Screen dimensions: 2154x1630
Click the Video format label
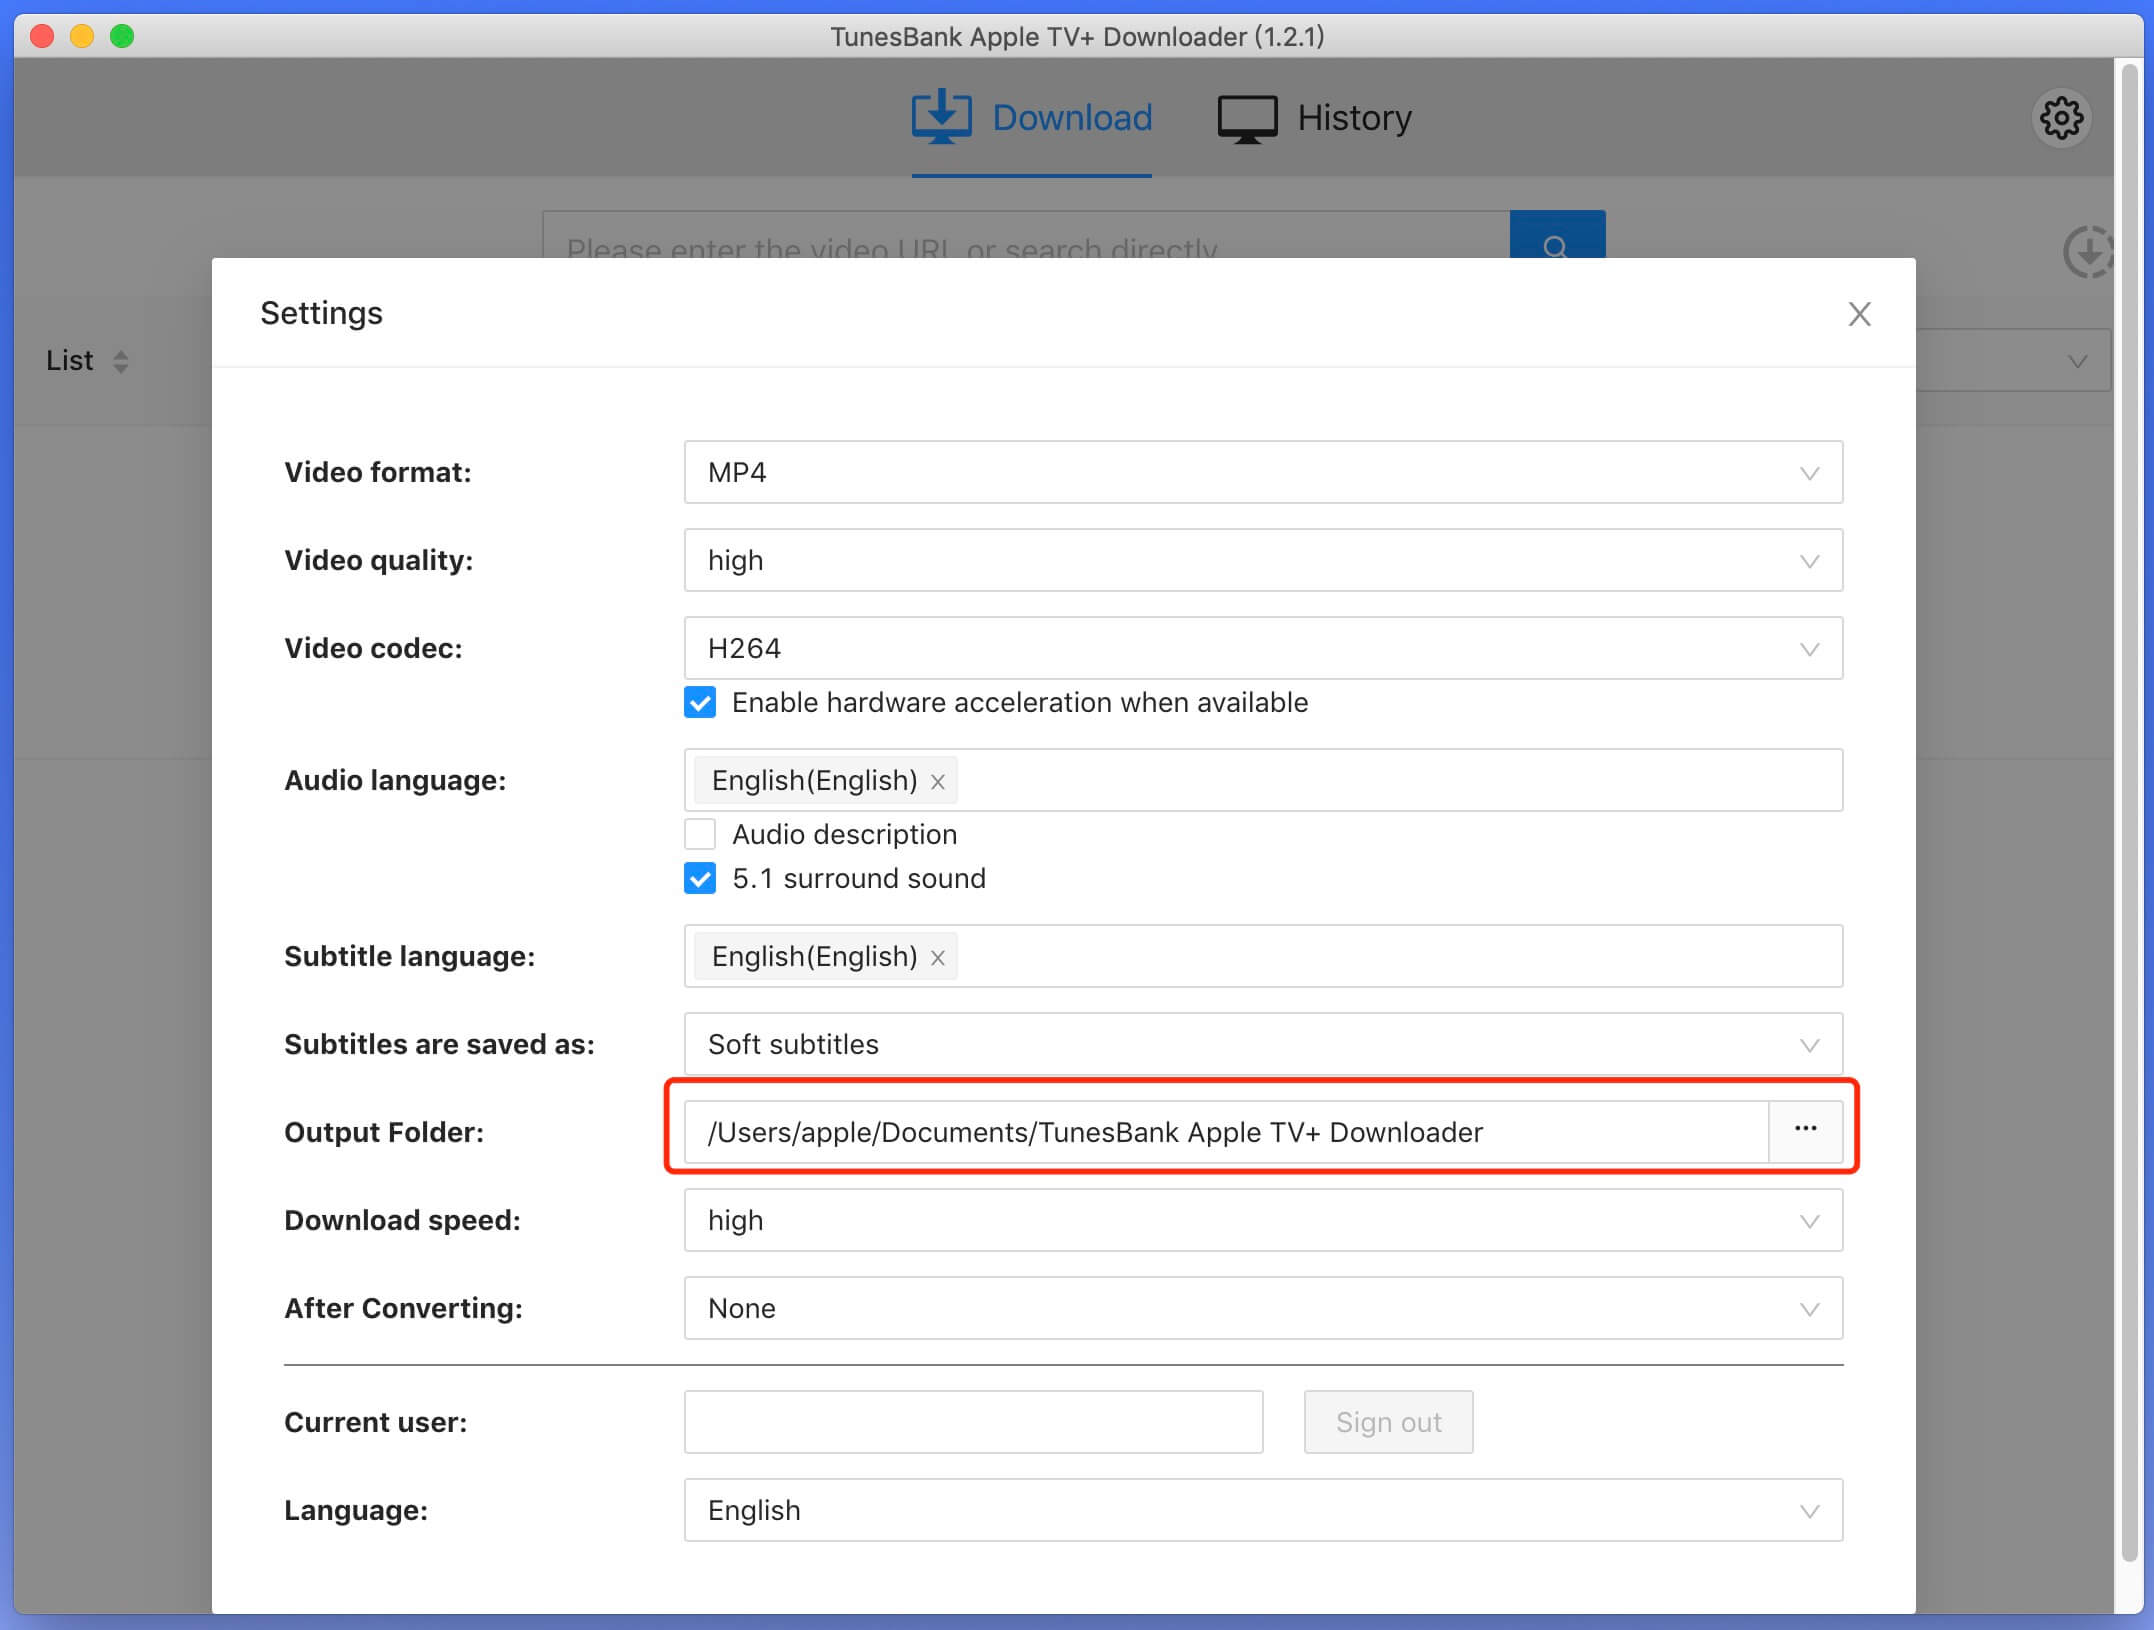coord(378,472)
